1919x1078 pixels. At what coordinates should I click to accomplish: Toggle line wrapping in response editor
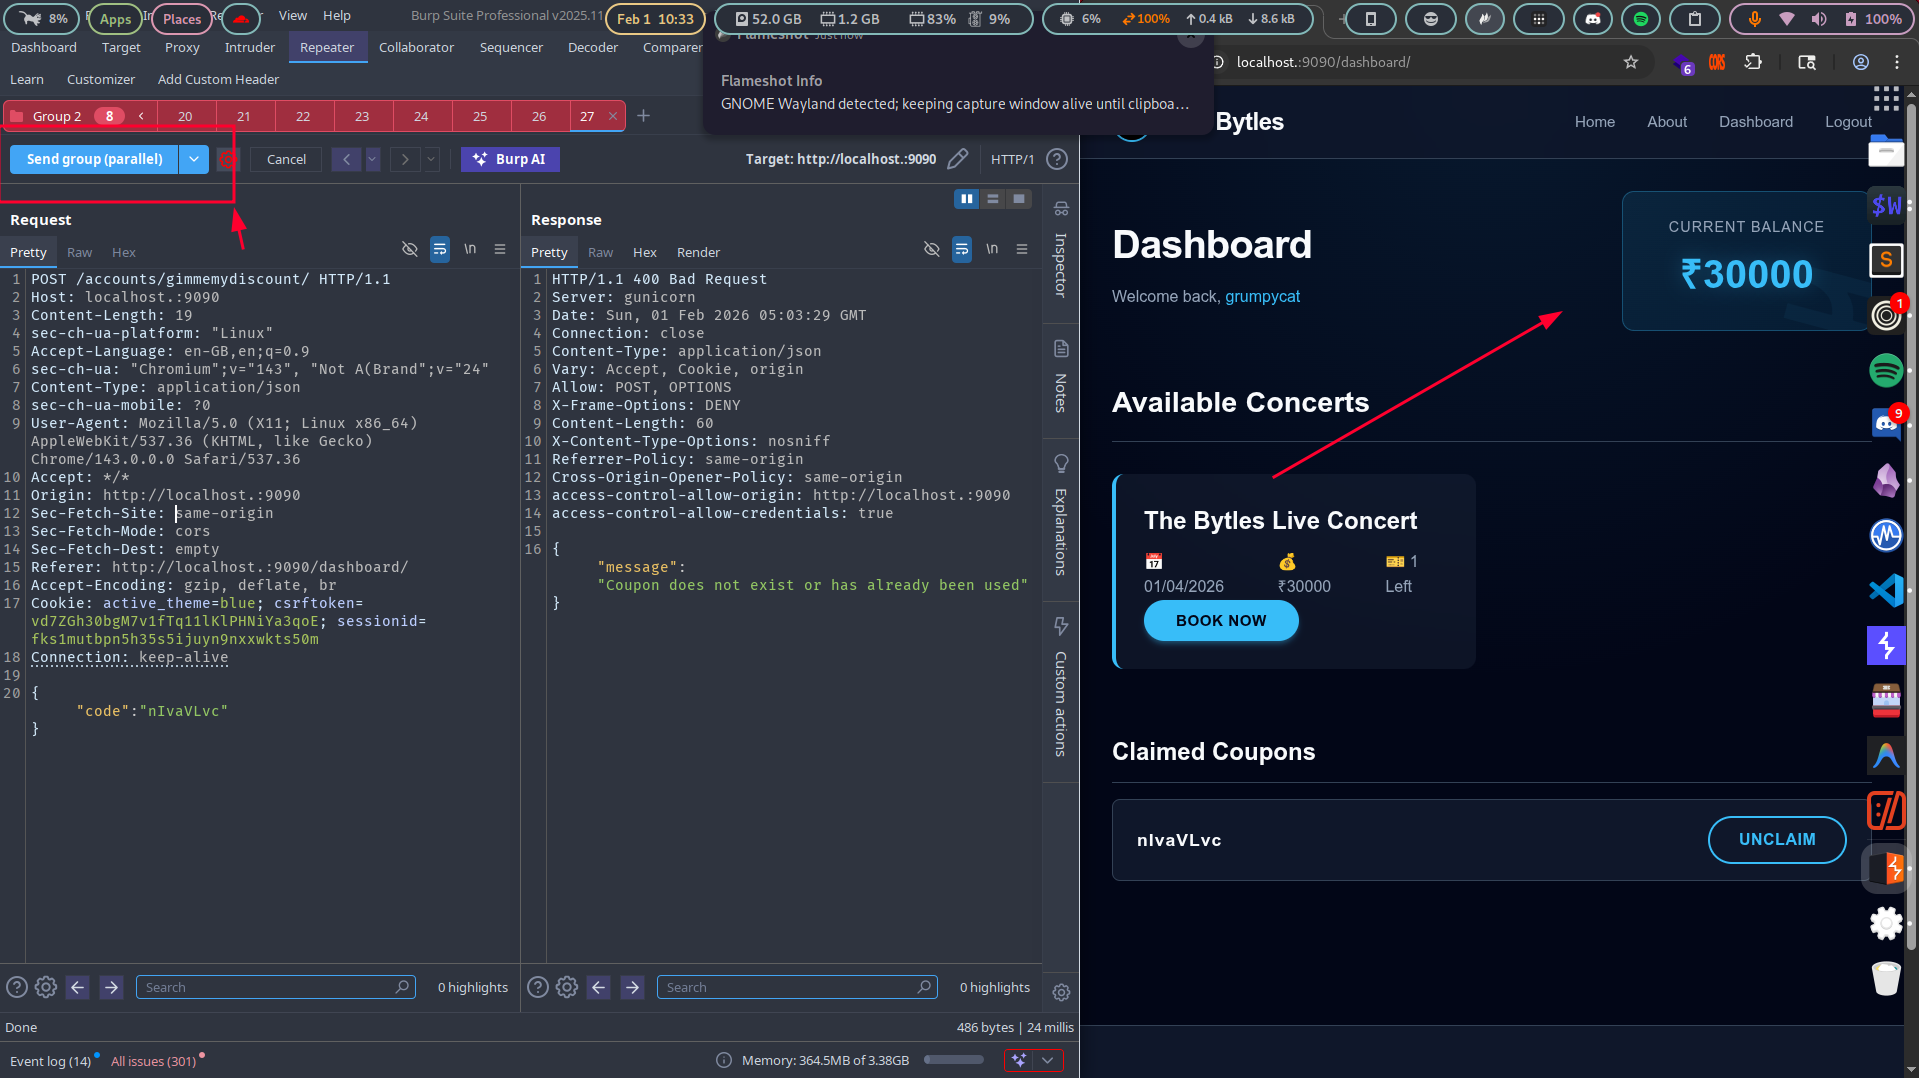pyautogui.click(x=961, y=249)
